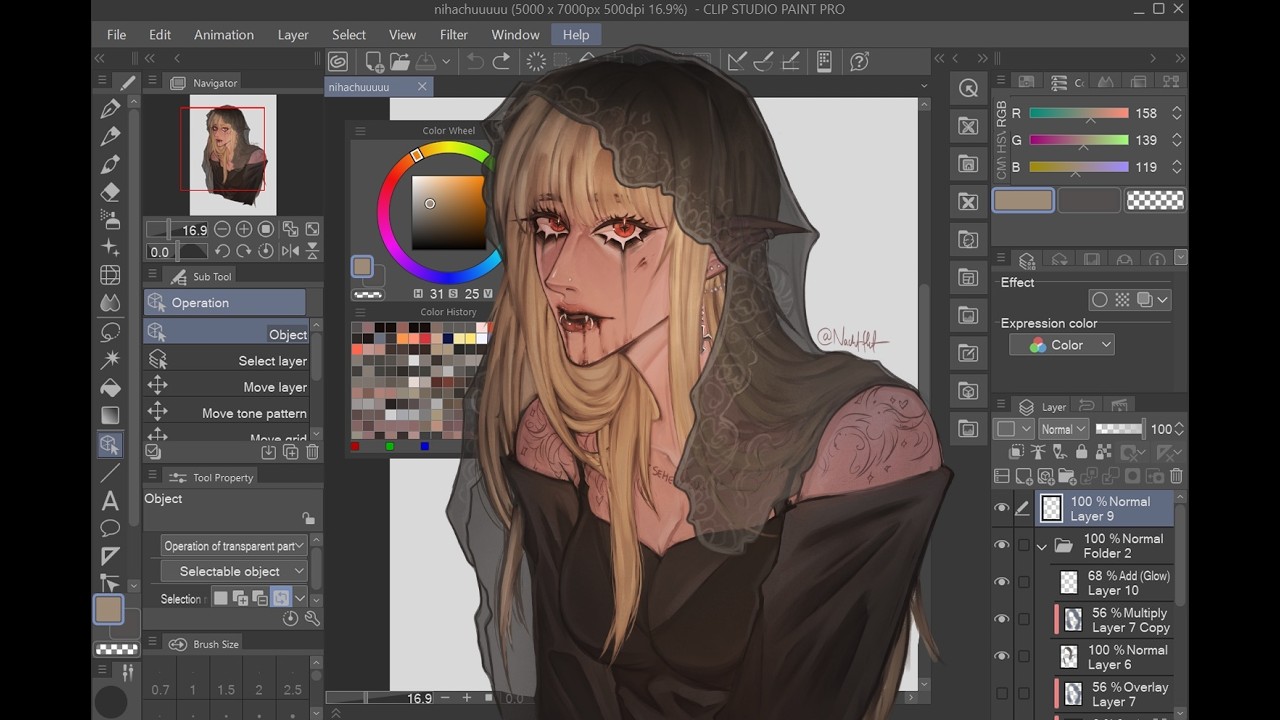
Task: Open Operation of transparent part dropdown
Action: click(234, 546)
